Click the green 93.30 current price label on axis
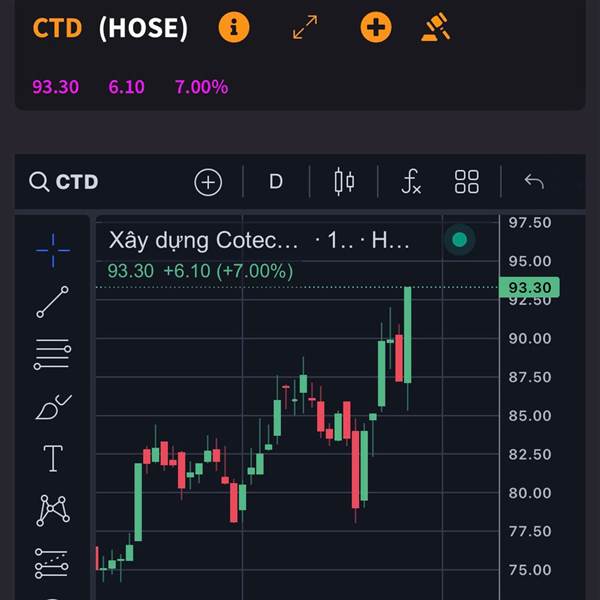The height and width of the screenshot is (600, 600). click(x=530, y=287)
